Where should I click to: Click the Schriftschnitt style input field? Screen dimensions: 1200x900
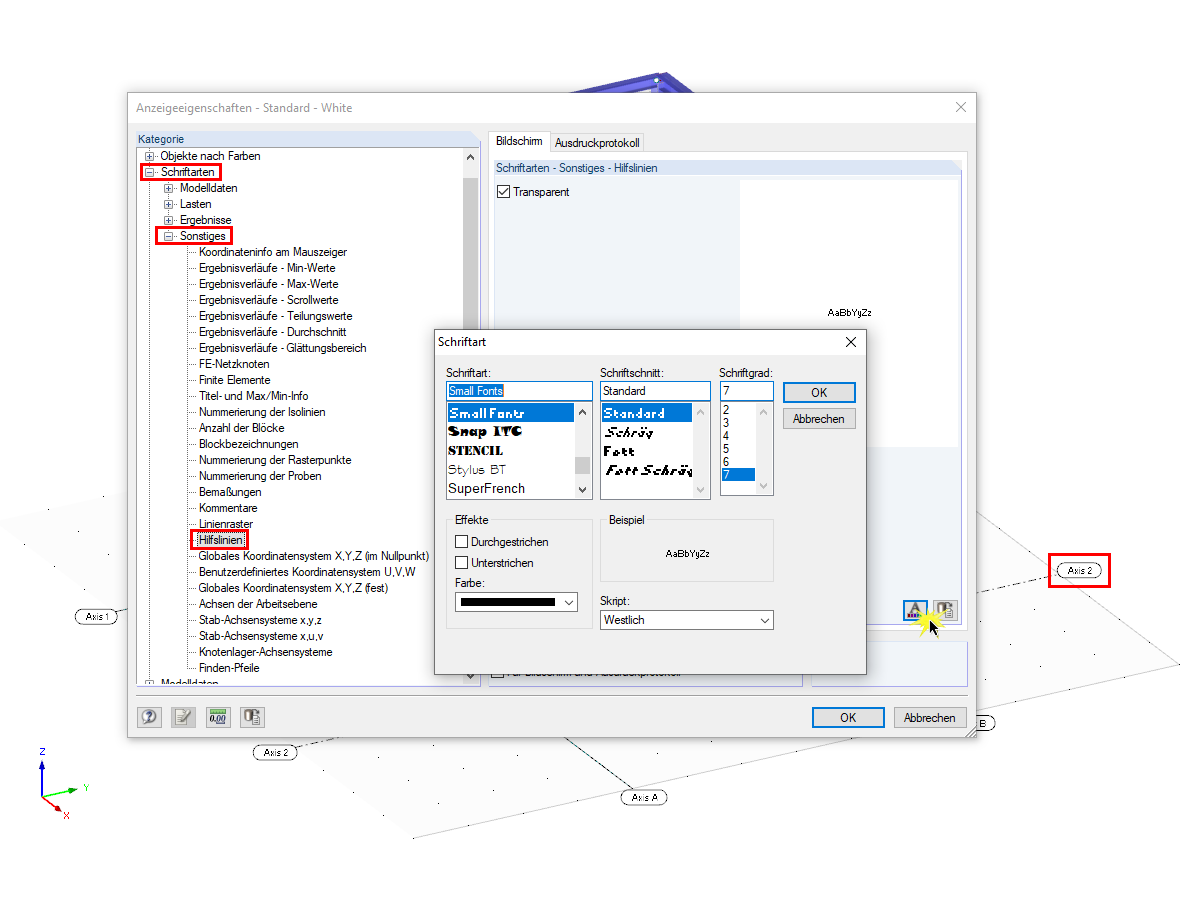coord(655,391)
